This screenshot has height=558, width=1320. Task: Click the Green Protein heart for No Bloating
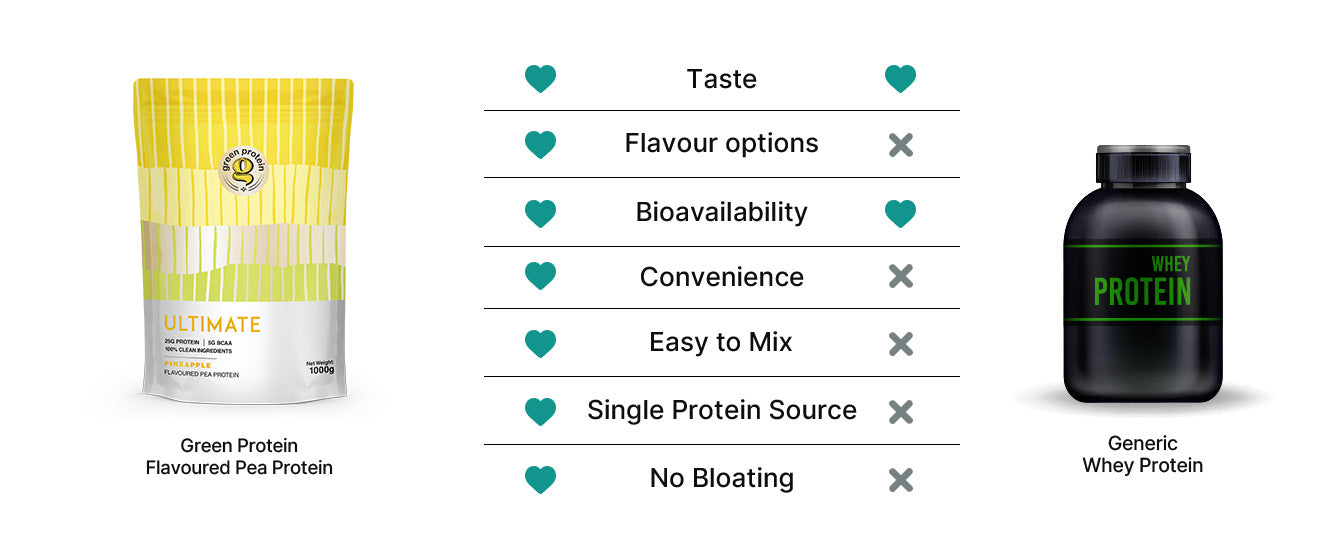coord(540,480)
